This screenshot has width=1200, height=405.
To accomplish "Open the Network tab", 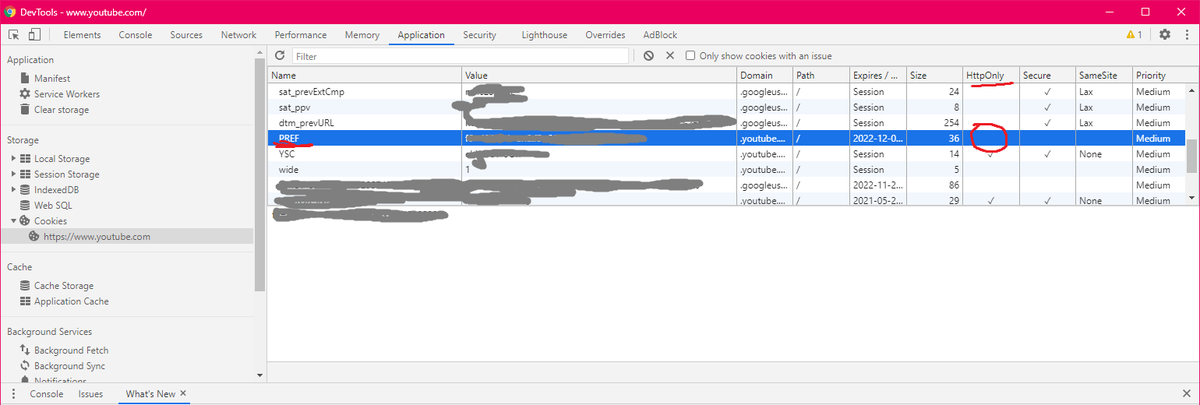I will pos(238,35).
